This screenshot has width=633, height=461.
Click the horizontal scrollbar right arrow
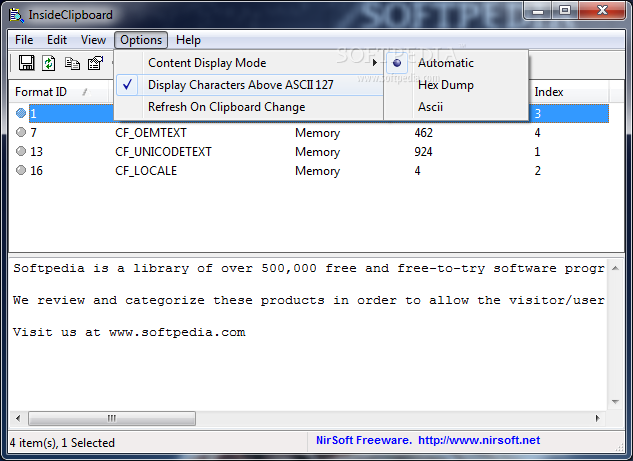[597, 418]
